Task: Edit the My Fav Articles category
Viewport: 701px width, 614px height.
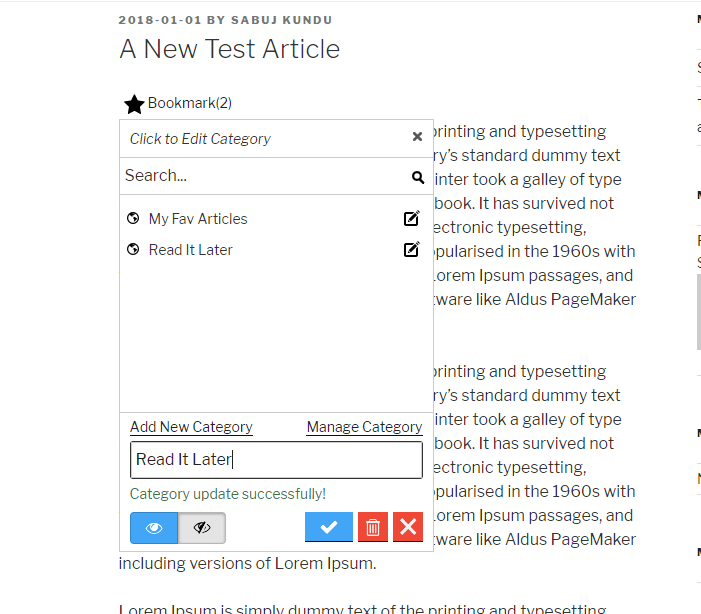Action: click(411, 219)
